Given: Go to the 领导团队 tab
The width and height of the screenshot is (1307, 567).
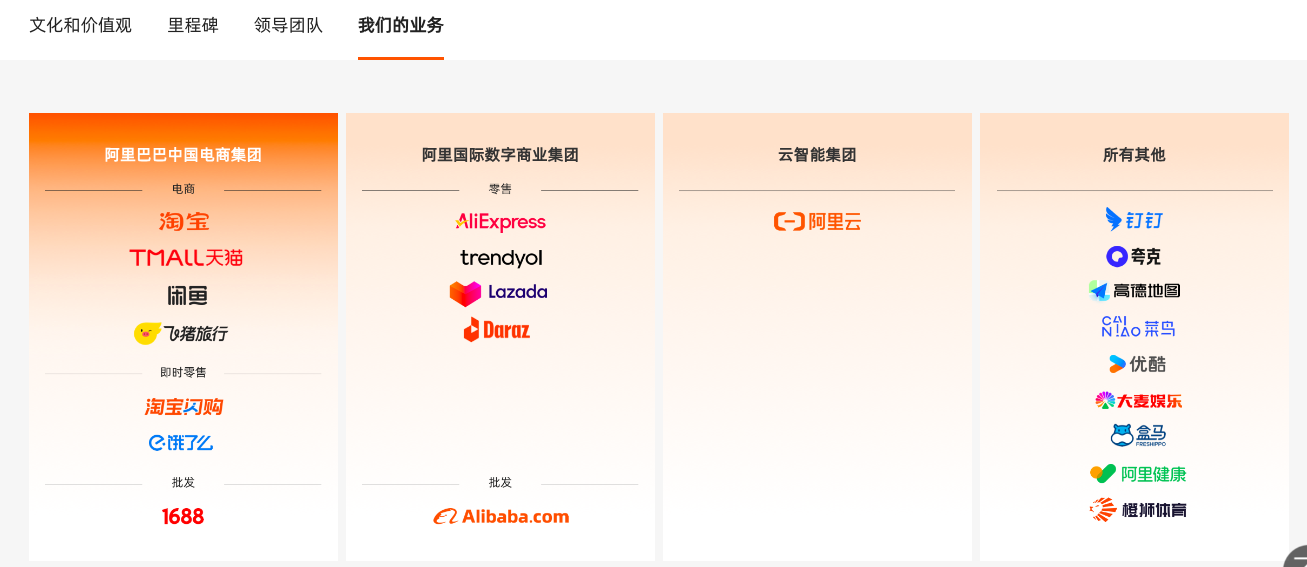Looking at the screenshot, I should coord(288,26).
